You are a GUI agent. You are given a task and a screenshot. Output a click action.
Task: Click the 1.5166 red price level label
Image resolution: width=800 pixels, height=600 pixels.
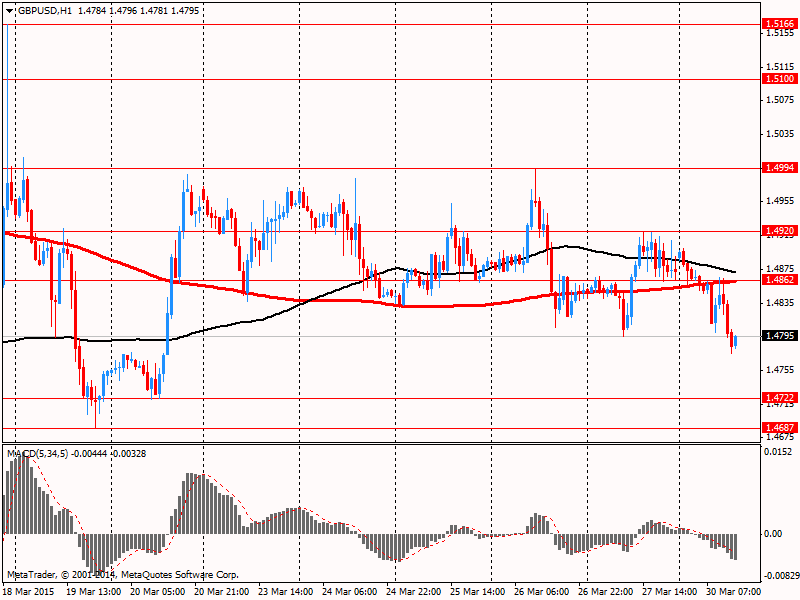pos(780,23)
